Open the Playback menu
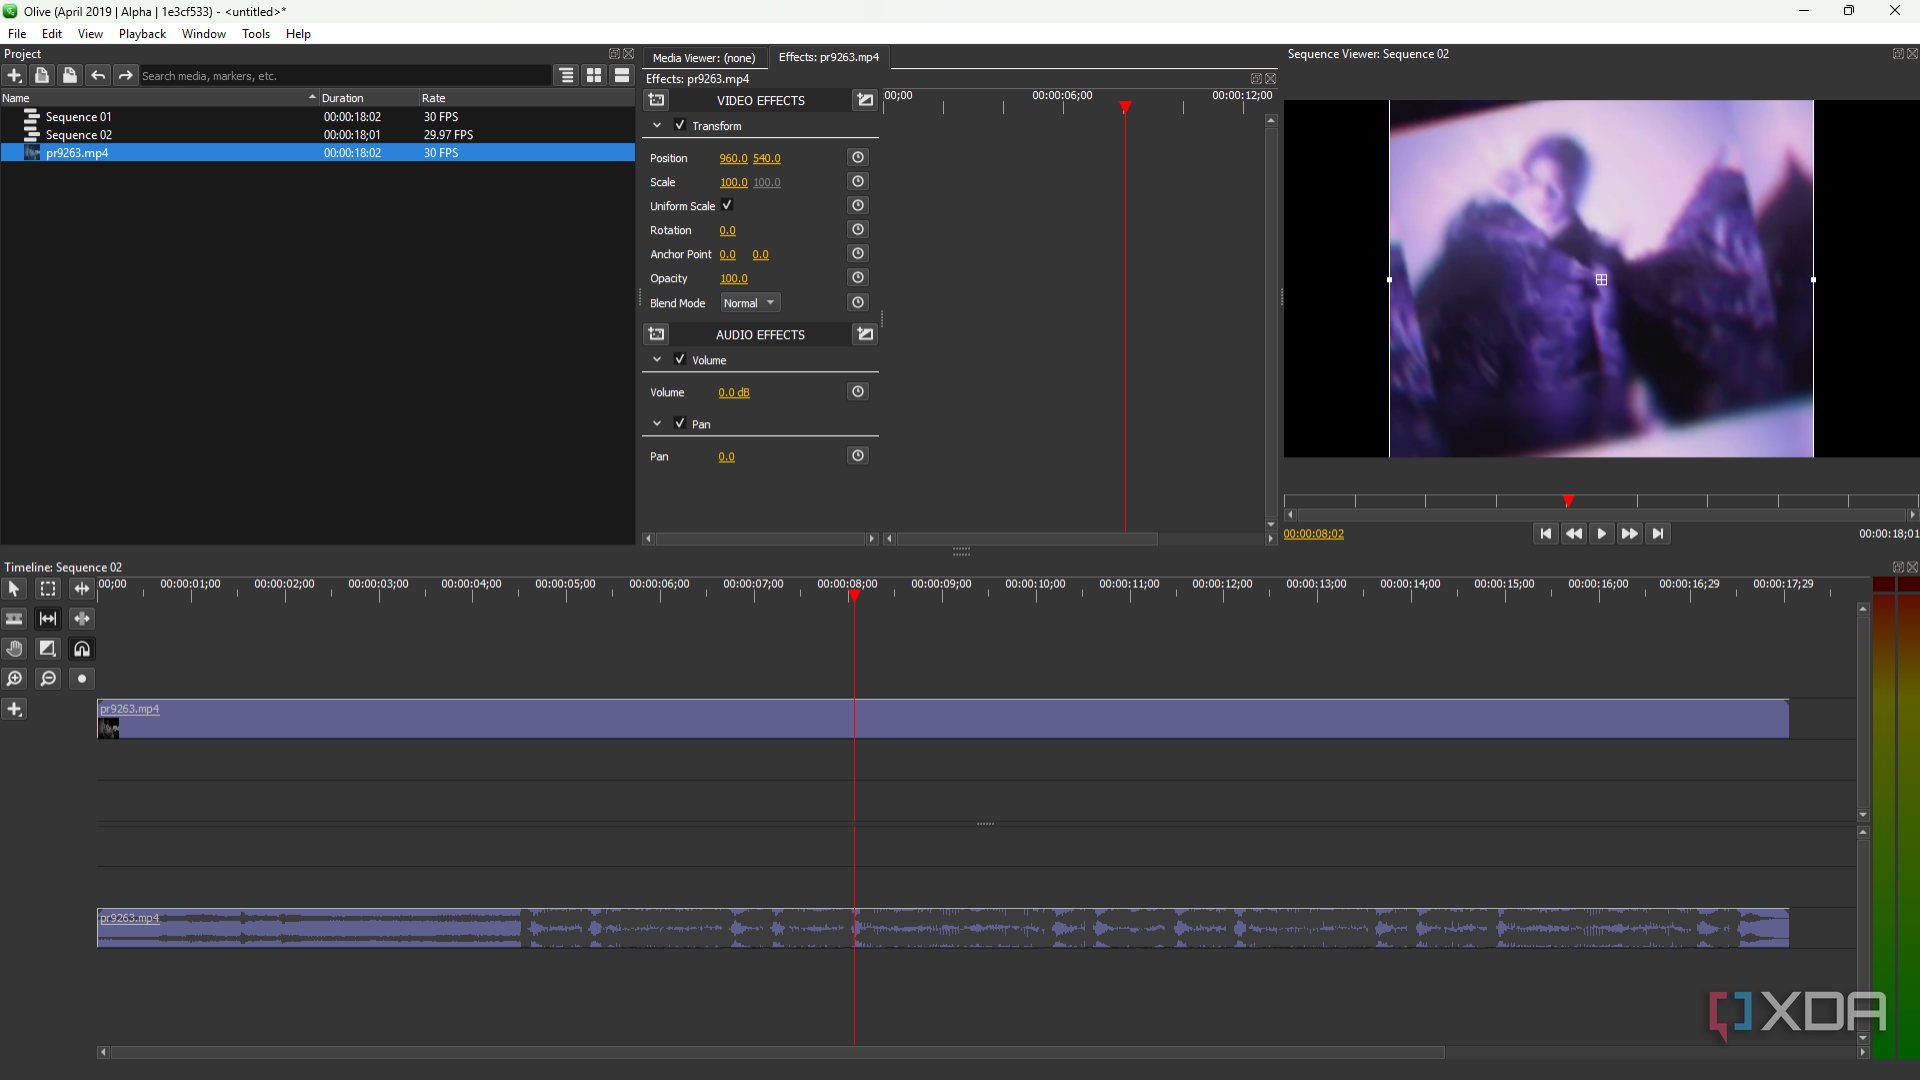This screenshot has width=1920, height=1080. 142,34
